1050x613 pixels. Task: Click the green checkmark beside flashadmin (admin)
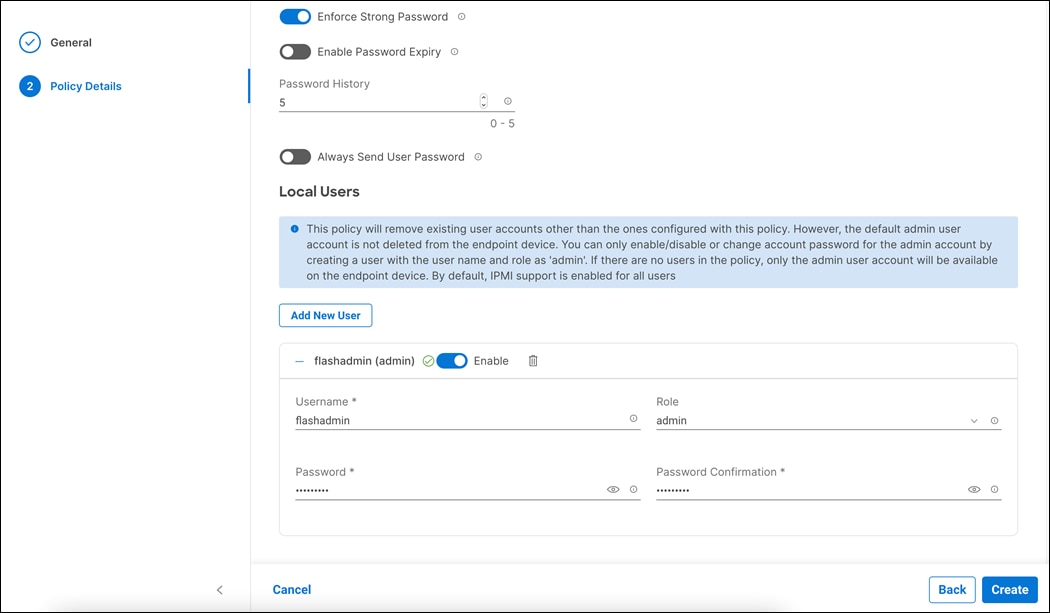[x=427, y=361]
